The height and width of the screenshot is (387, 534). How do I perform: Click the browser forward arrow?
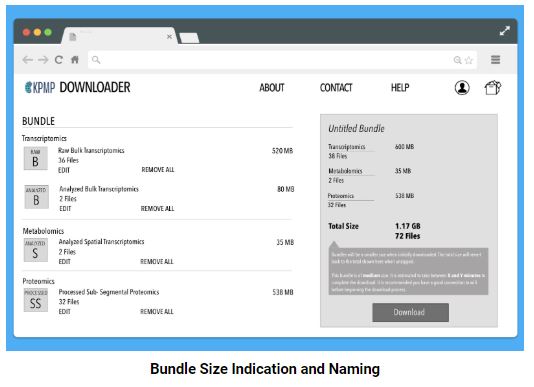click(43, 60)
